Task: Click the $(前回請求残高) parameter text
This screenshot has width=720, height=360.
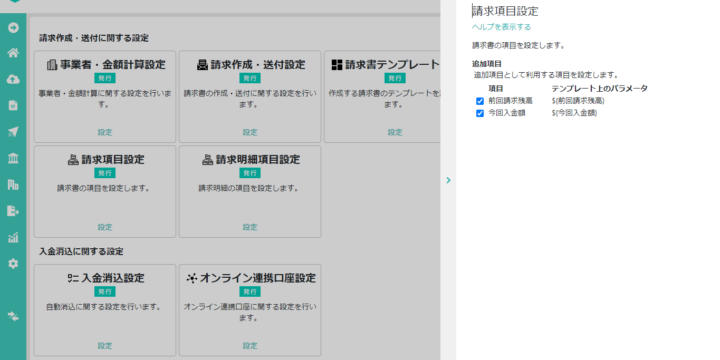Action: 578,101
